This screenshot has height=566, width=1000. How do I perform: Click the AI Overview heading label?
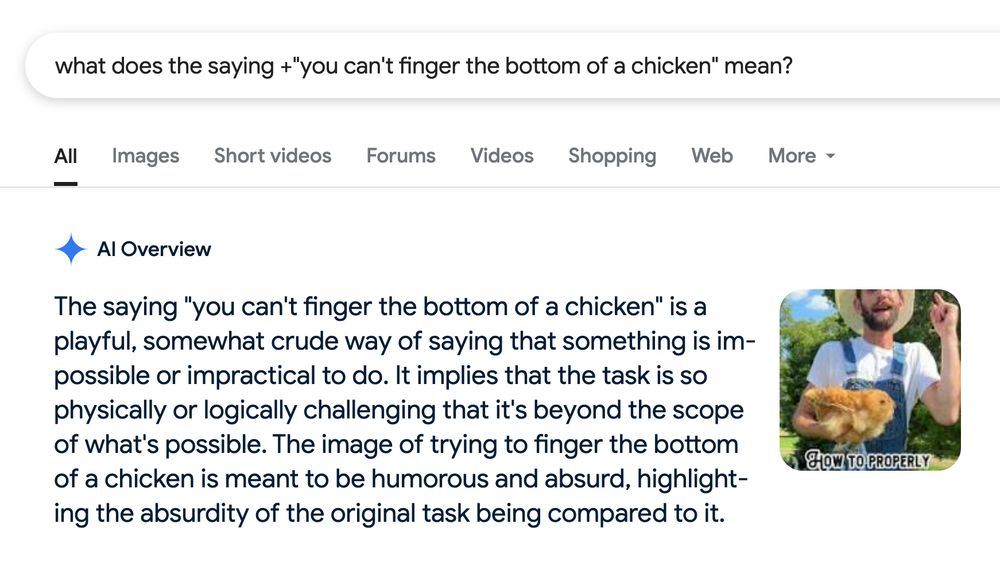[x=154, y=249]
